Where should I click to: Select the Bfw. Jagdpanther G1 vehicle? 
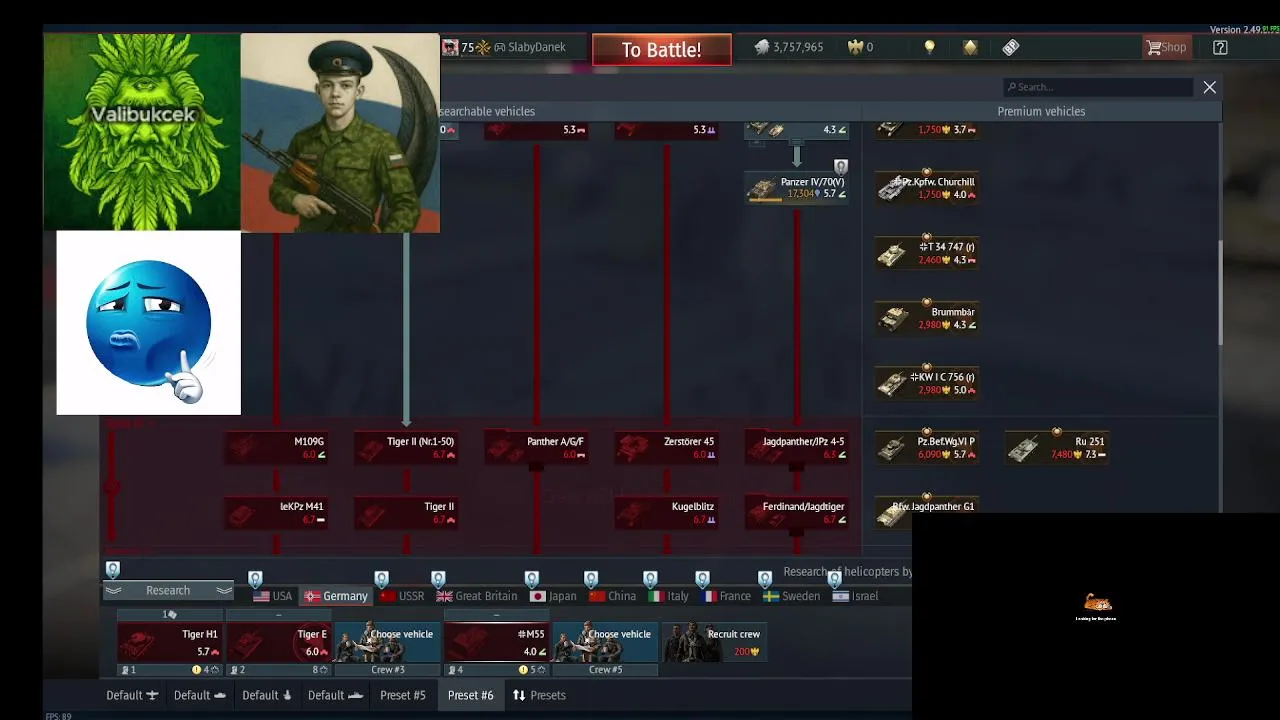coord(927,511)
